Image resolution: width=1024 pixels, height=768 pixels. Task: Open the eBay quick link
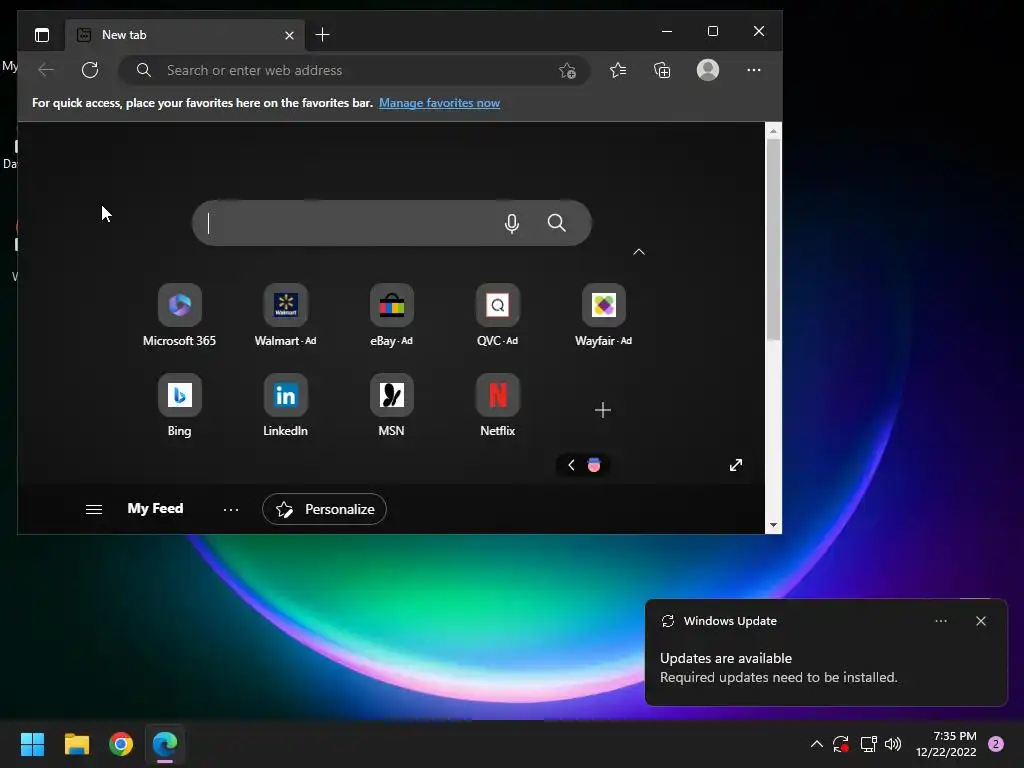[392, 315]
